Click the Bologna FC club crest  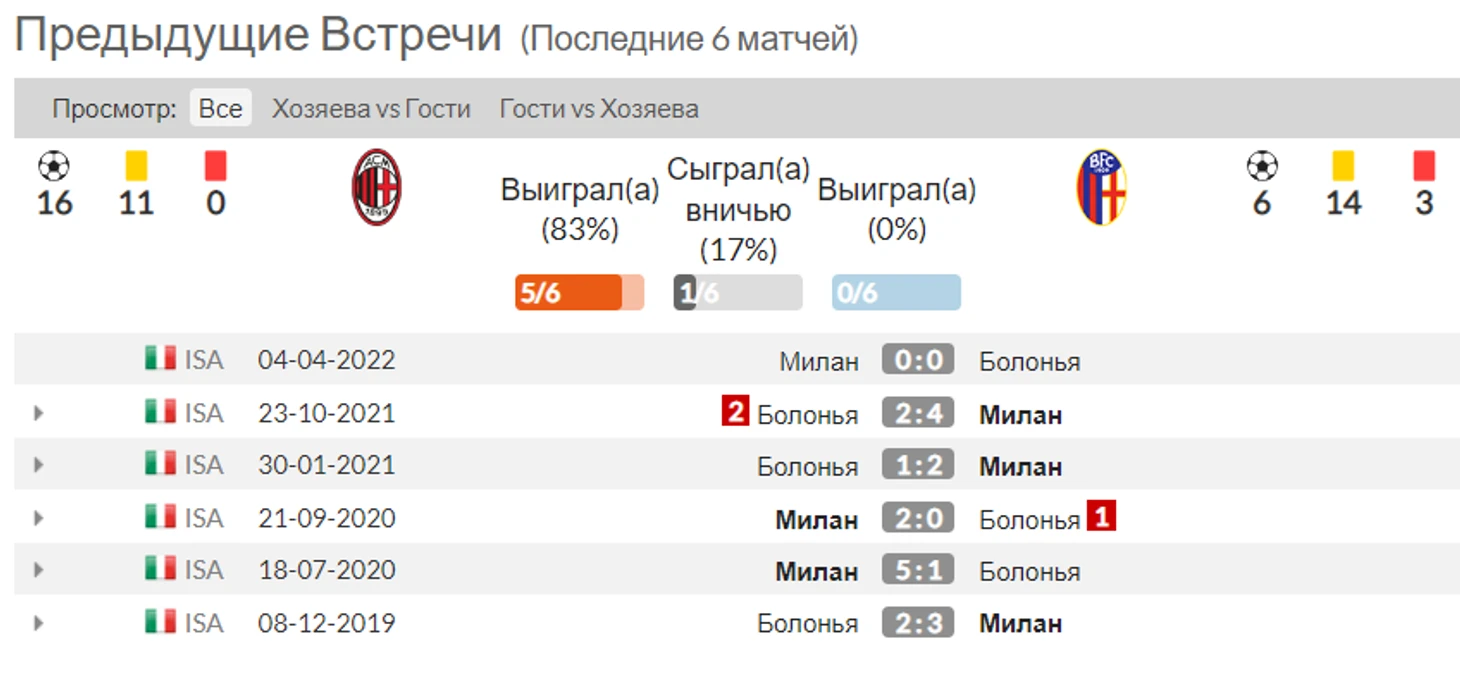click(1101, 187)
